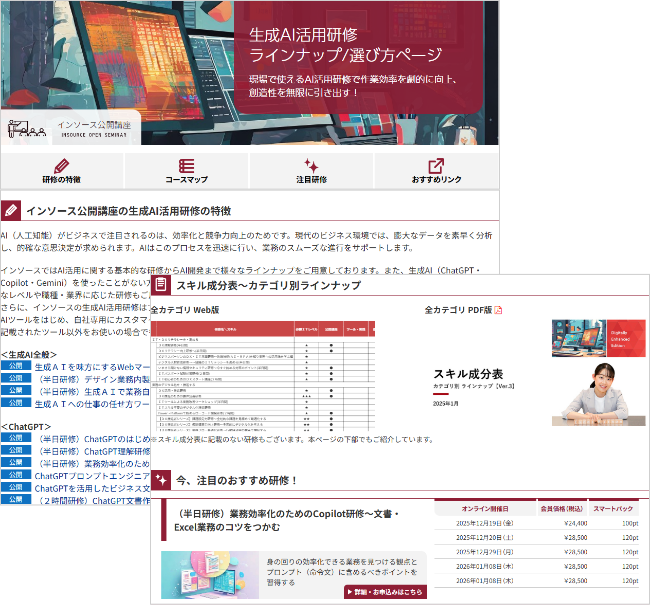Click the PDF icon beside 全カテゴリ PDF版

pyautogui.click(x=498, y=310)
